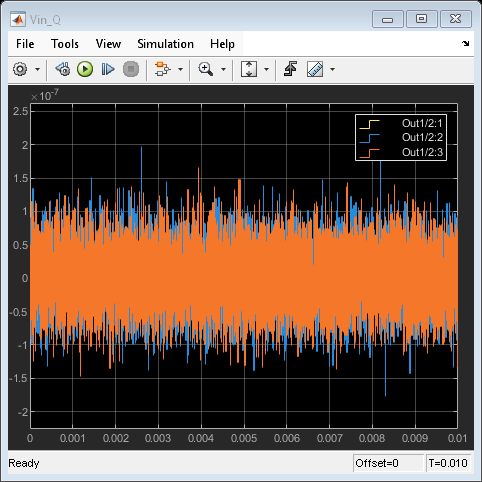Expand the axis scaling options arrow
The image size is (482, 482).
point(266,69)
